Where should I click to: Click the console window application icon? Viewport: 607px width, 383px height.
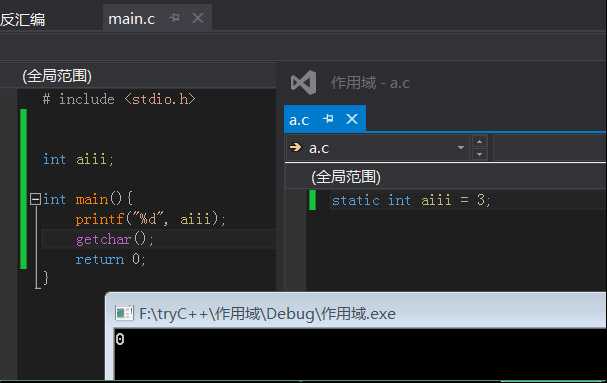point(124,313)
